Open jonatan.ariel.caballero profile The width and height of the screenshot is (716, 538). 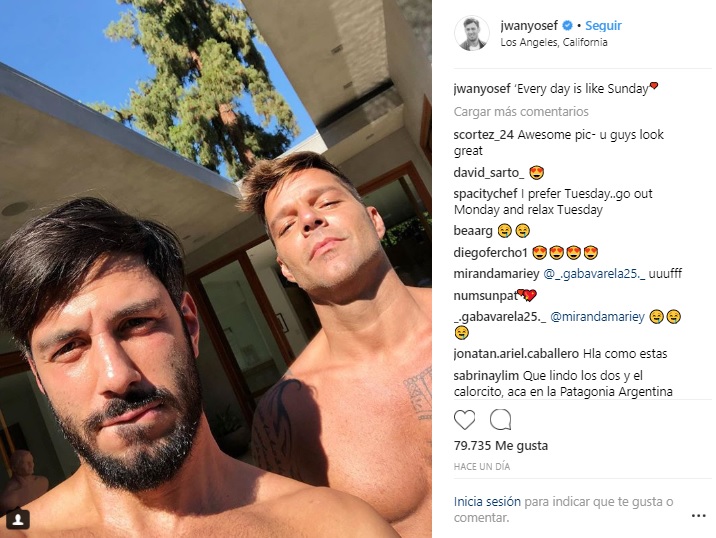pyautogui.click(x=516, y=353)
